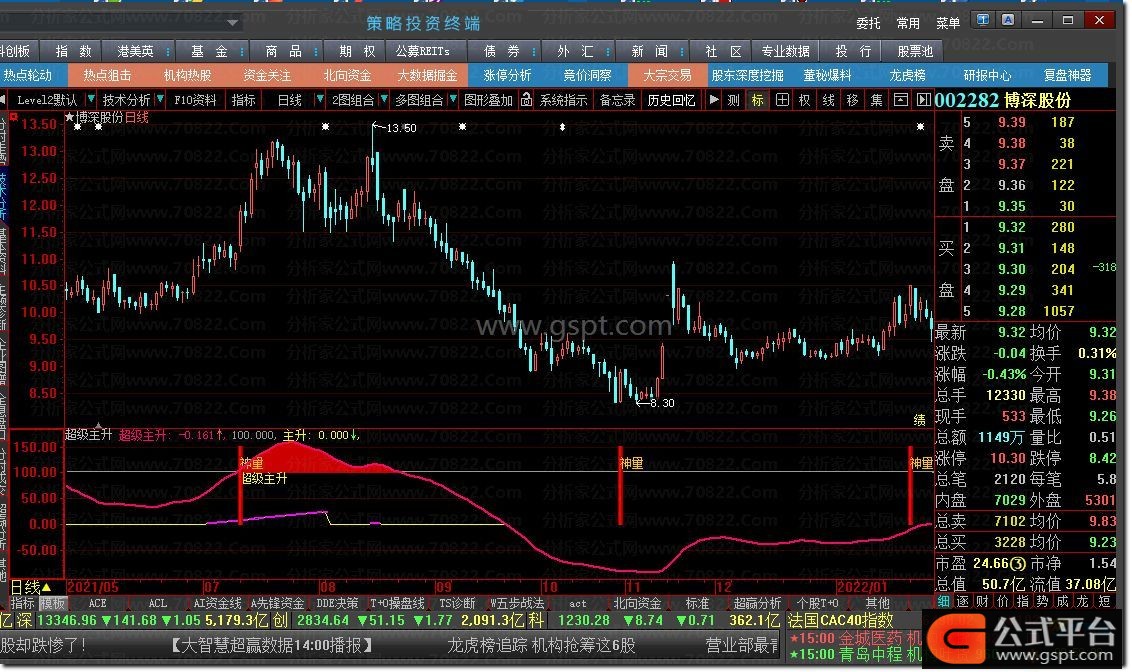Open the 涨停分析 section

pos(508,75)
